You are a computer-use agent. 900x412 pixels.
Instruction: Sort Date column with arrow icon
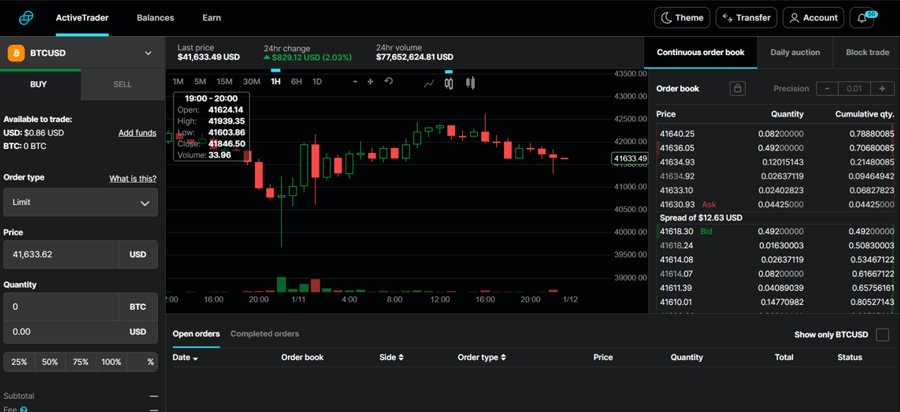195,358
